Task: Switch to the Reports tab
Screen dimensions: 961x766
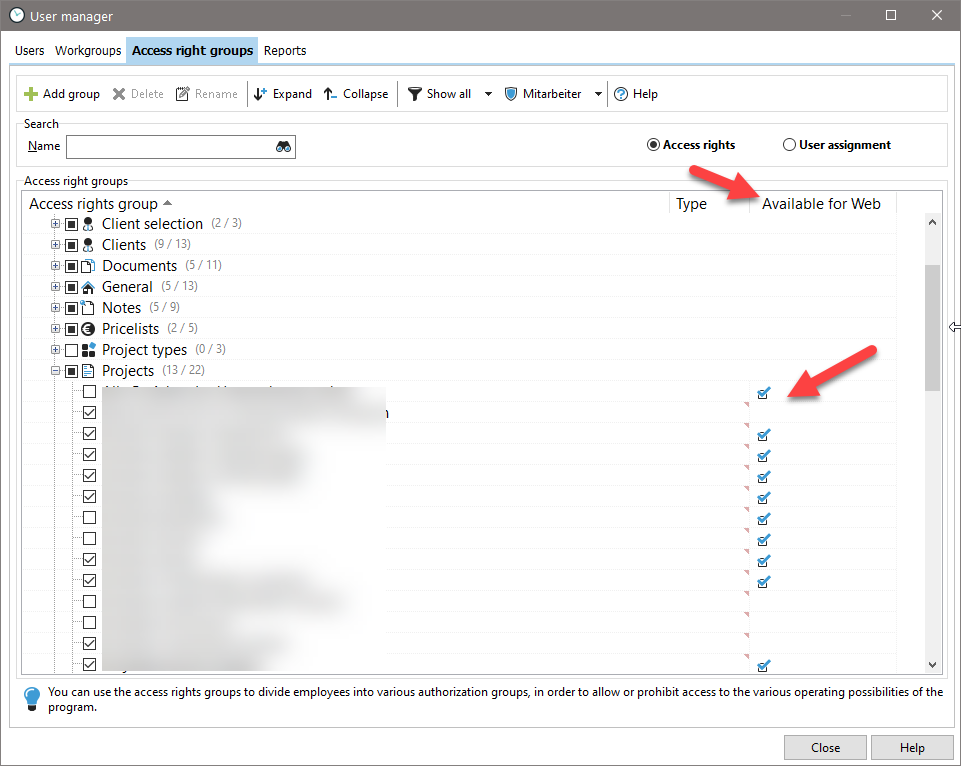Action: (285, 51)
